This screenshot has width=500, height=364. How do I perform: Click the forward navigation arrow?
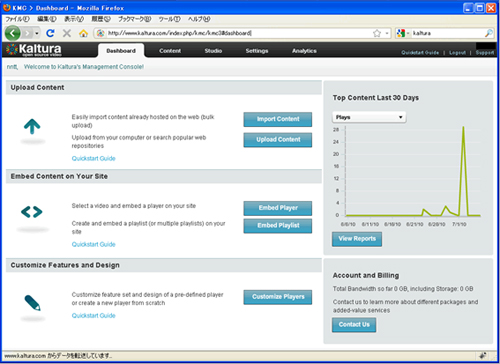[27, 33]
